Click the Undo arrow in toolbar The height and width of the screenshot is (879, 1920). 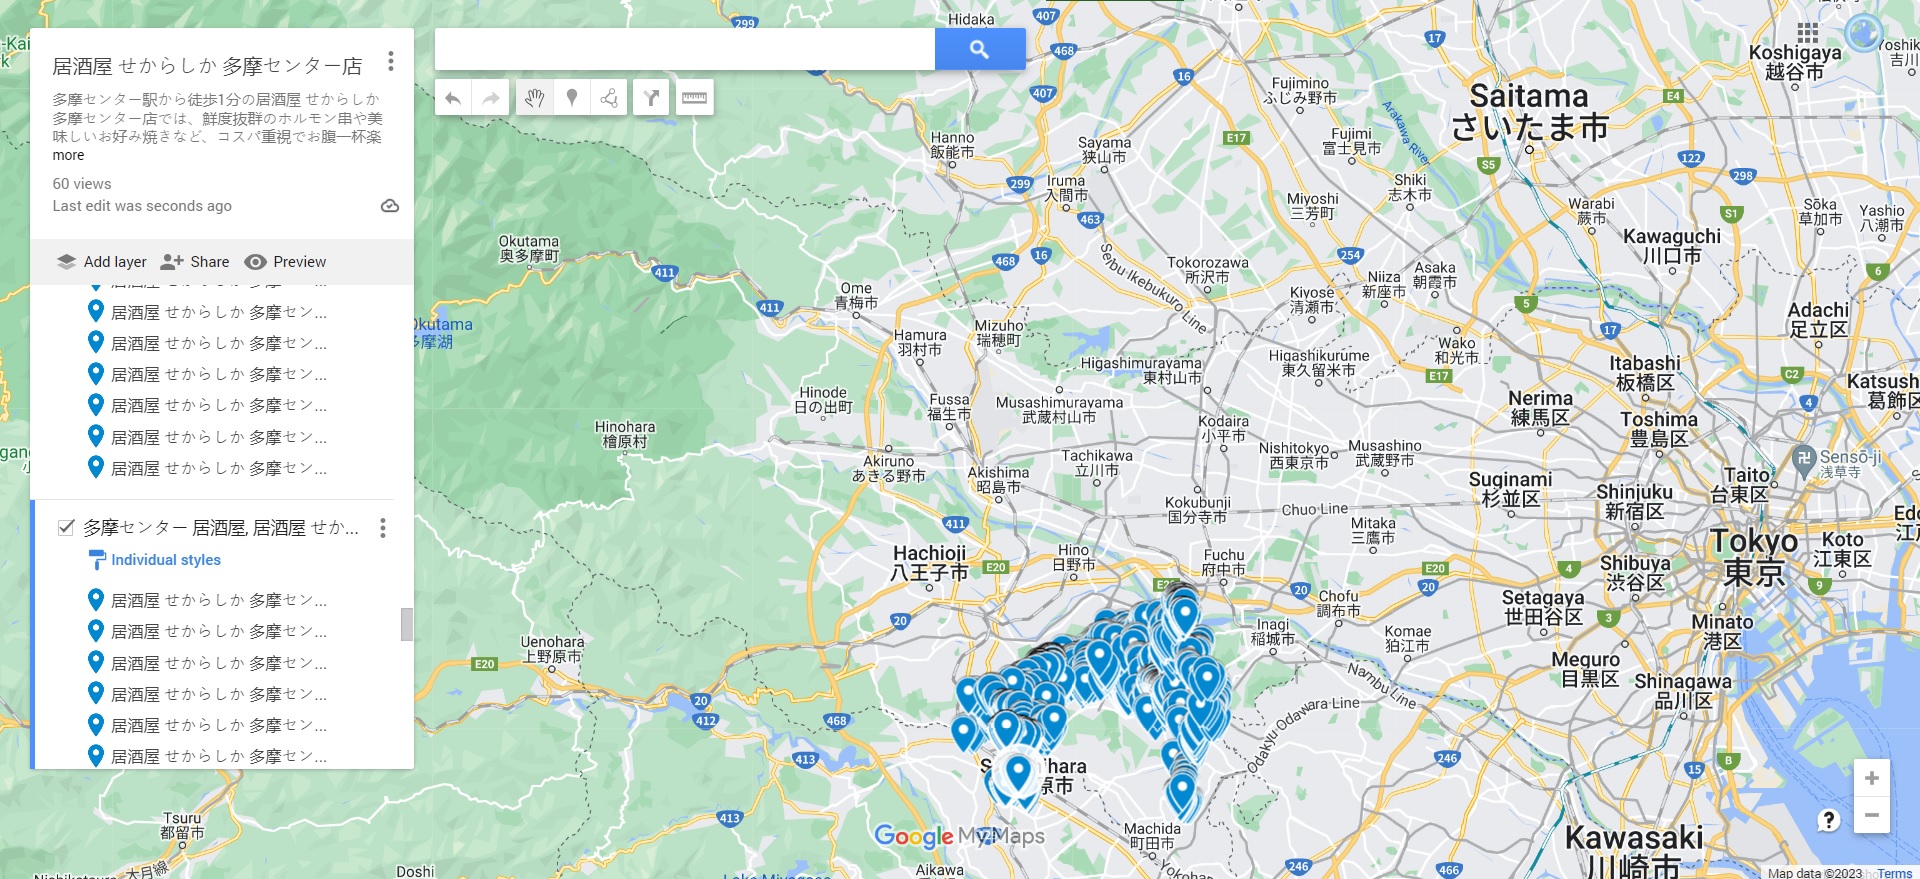tap(453, 98)
